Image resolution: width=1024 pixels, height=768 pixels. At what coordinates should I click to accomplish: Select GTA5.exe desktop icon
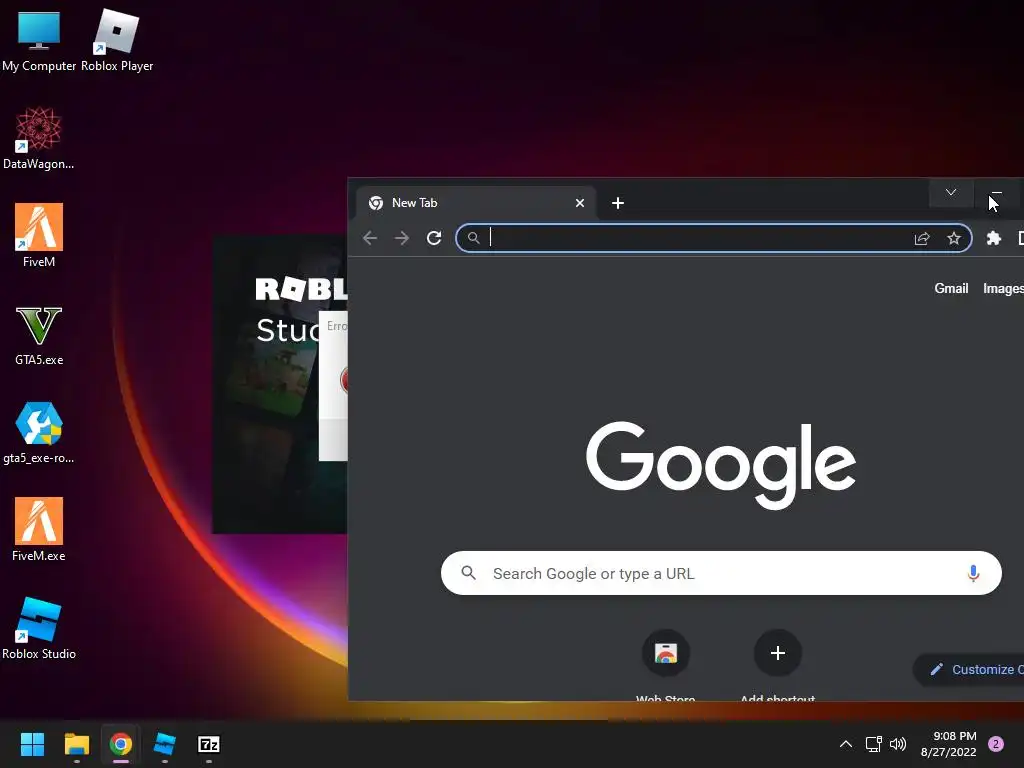click(x=39, y=334)
